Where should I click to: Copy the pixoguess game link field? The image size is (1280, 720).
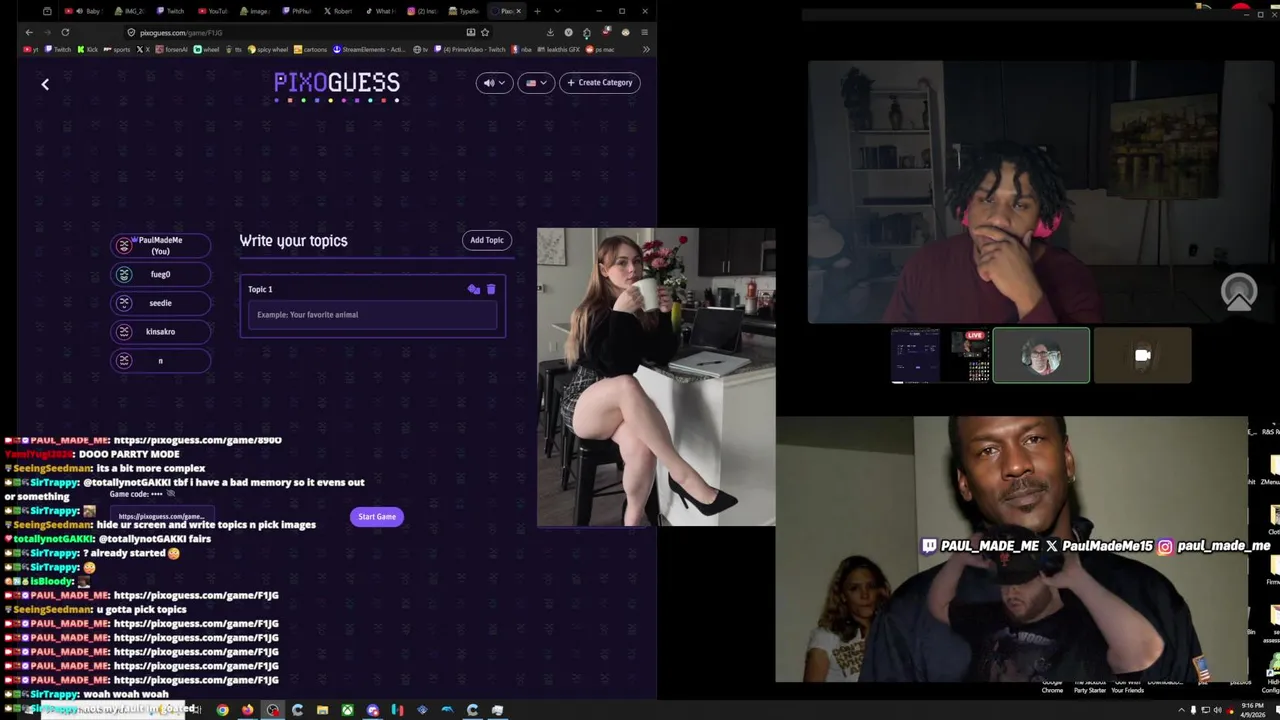162,517
